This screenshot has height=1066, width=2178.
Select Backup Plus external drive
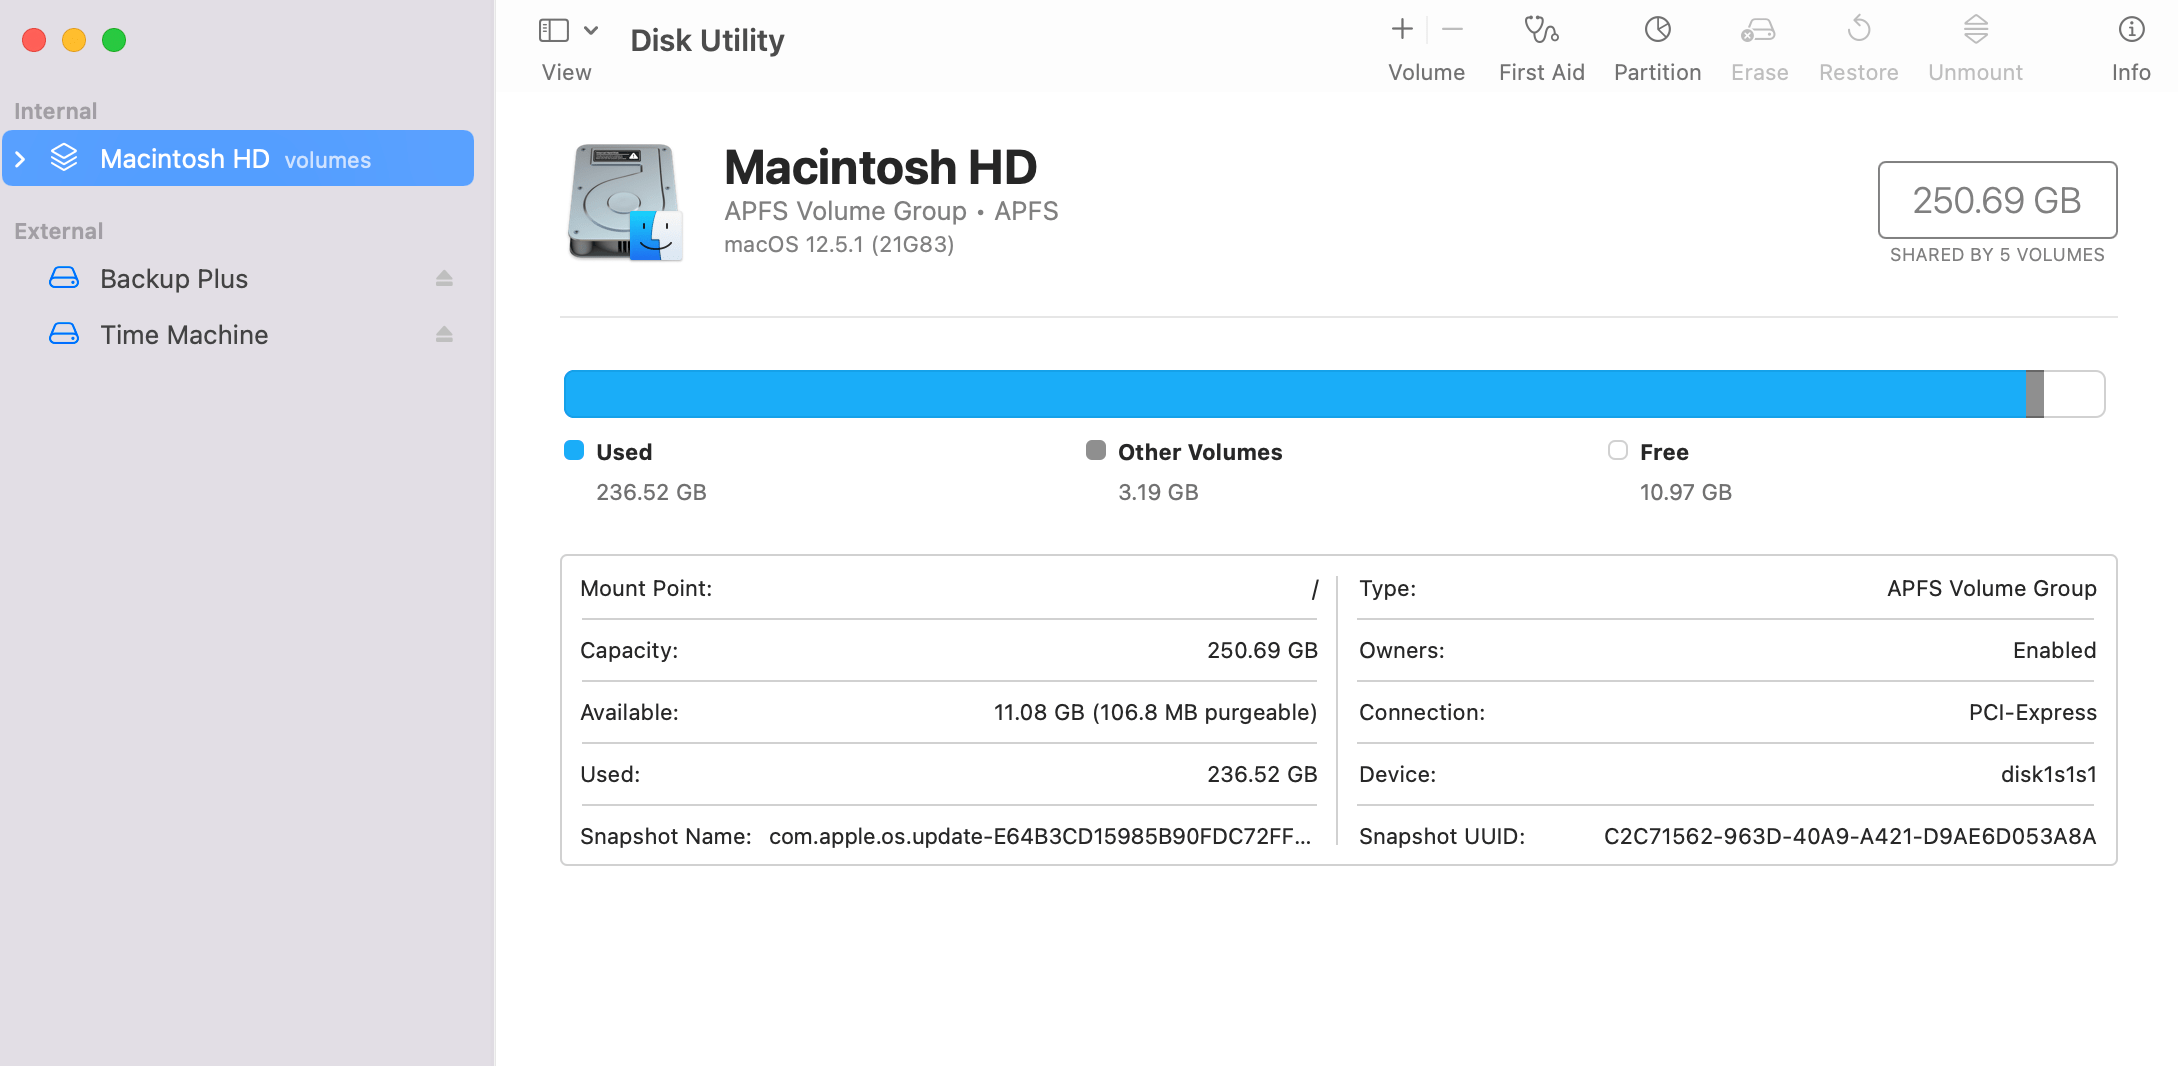point(238,279)
